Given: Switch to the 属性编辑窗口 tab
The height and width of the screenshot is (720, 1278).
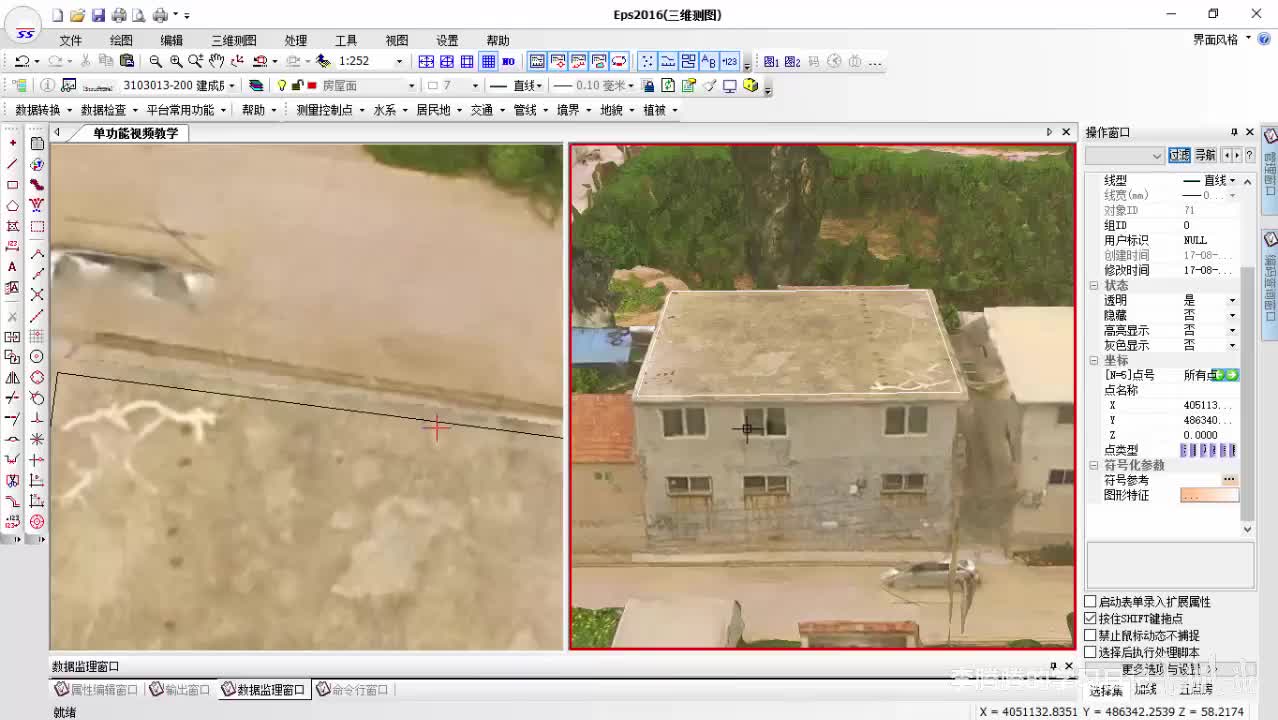Looking at the screenshot, I should point(97,690).
